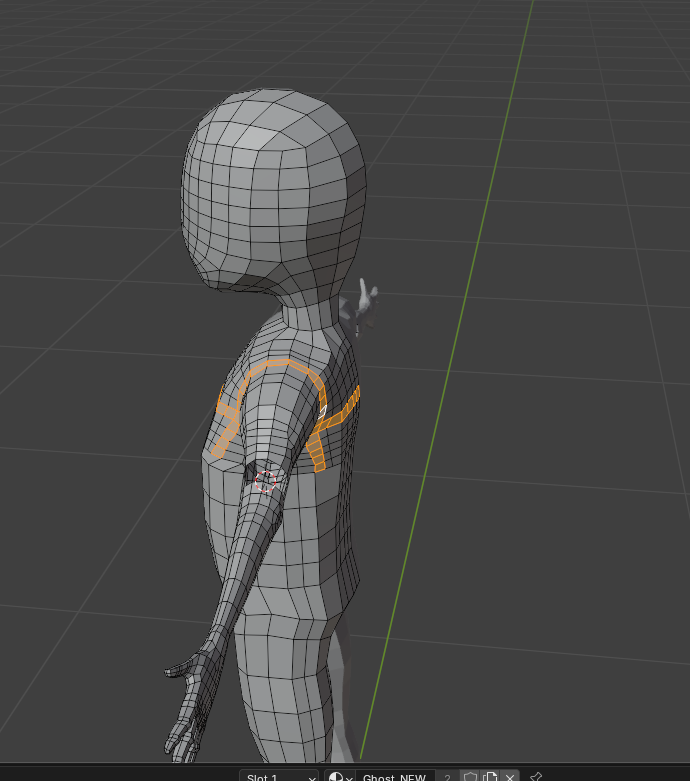Duplicate material with the new material icon
This screenshot has height=781, width=690.
490,776
